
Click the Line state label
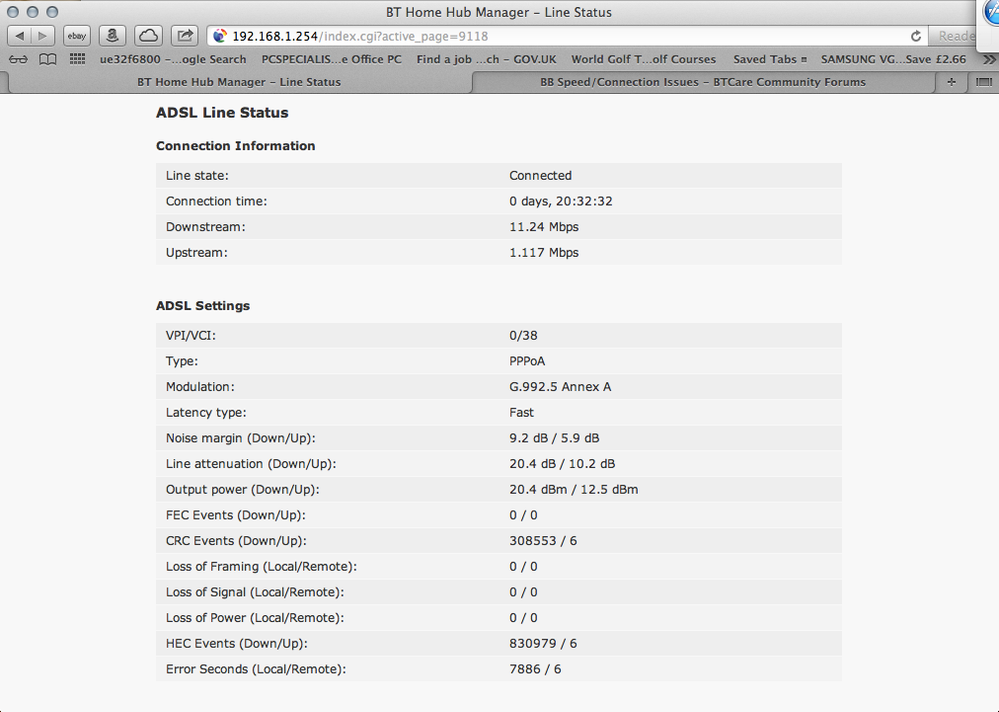(197, 176)
